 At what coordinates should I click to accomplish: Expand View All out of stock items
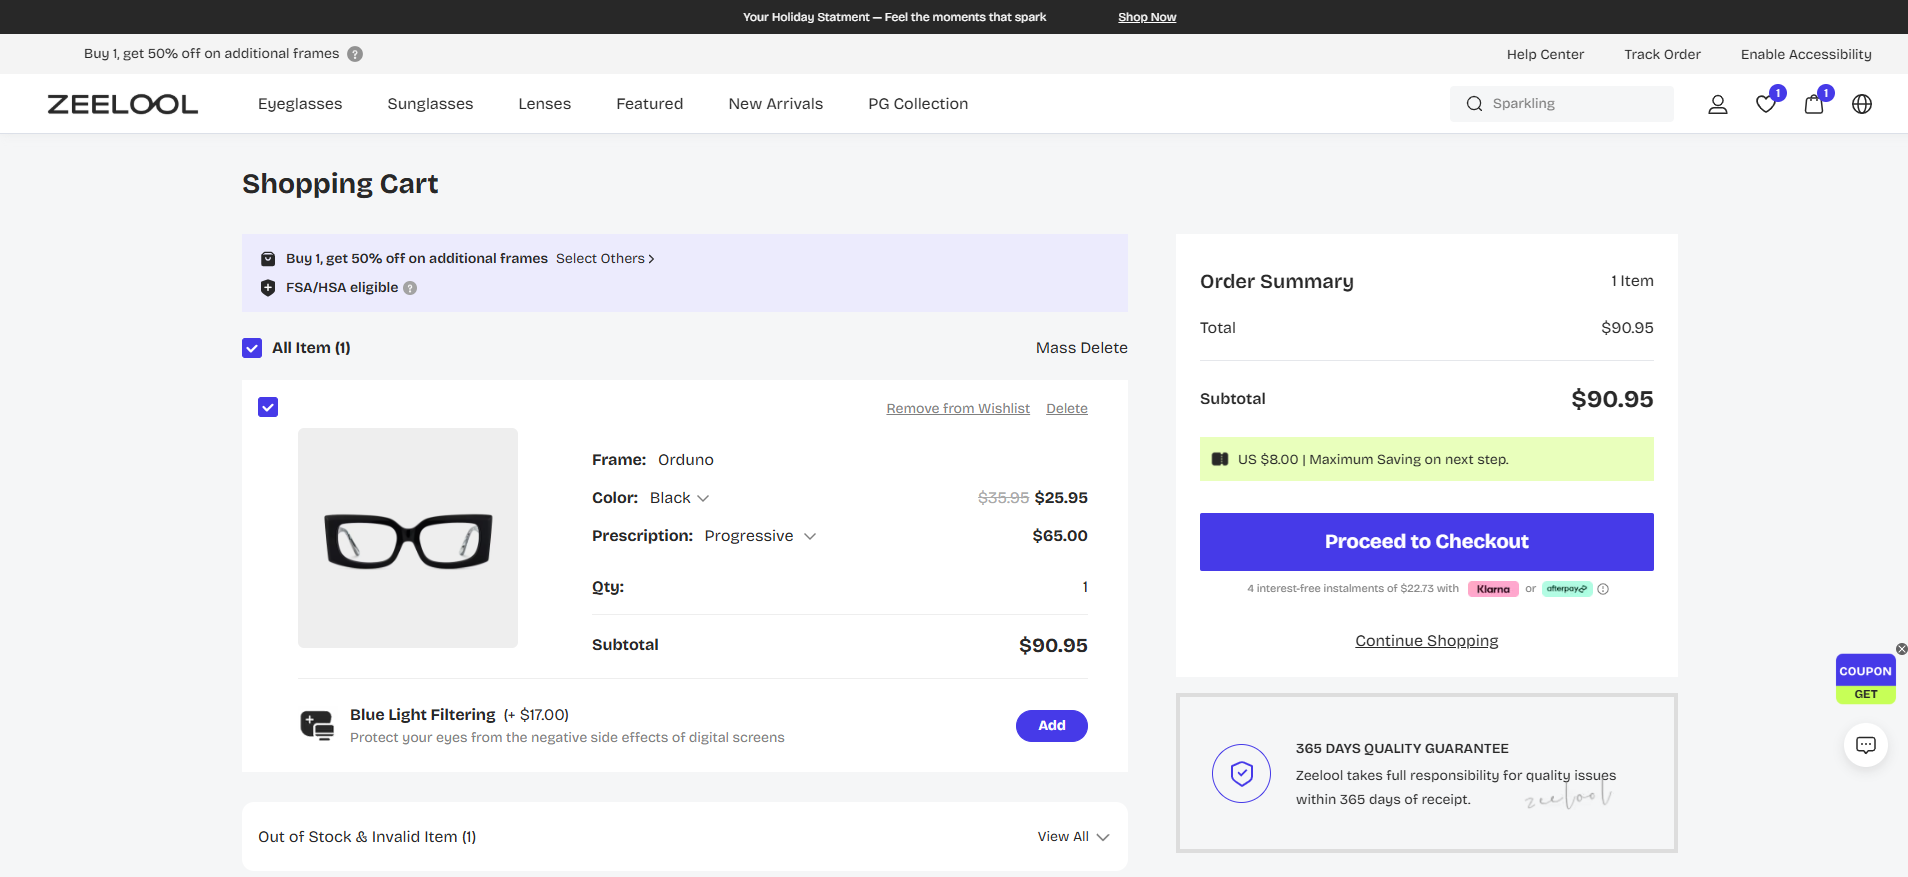[x=1073, y=837]
